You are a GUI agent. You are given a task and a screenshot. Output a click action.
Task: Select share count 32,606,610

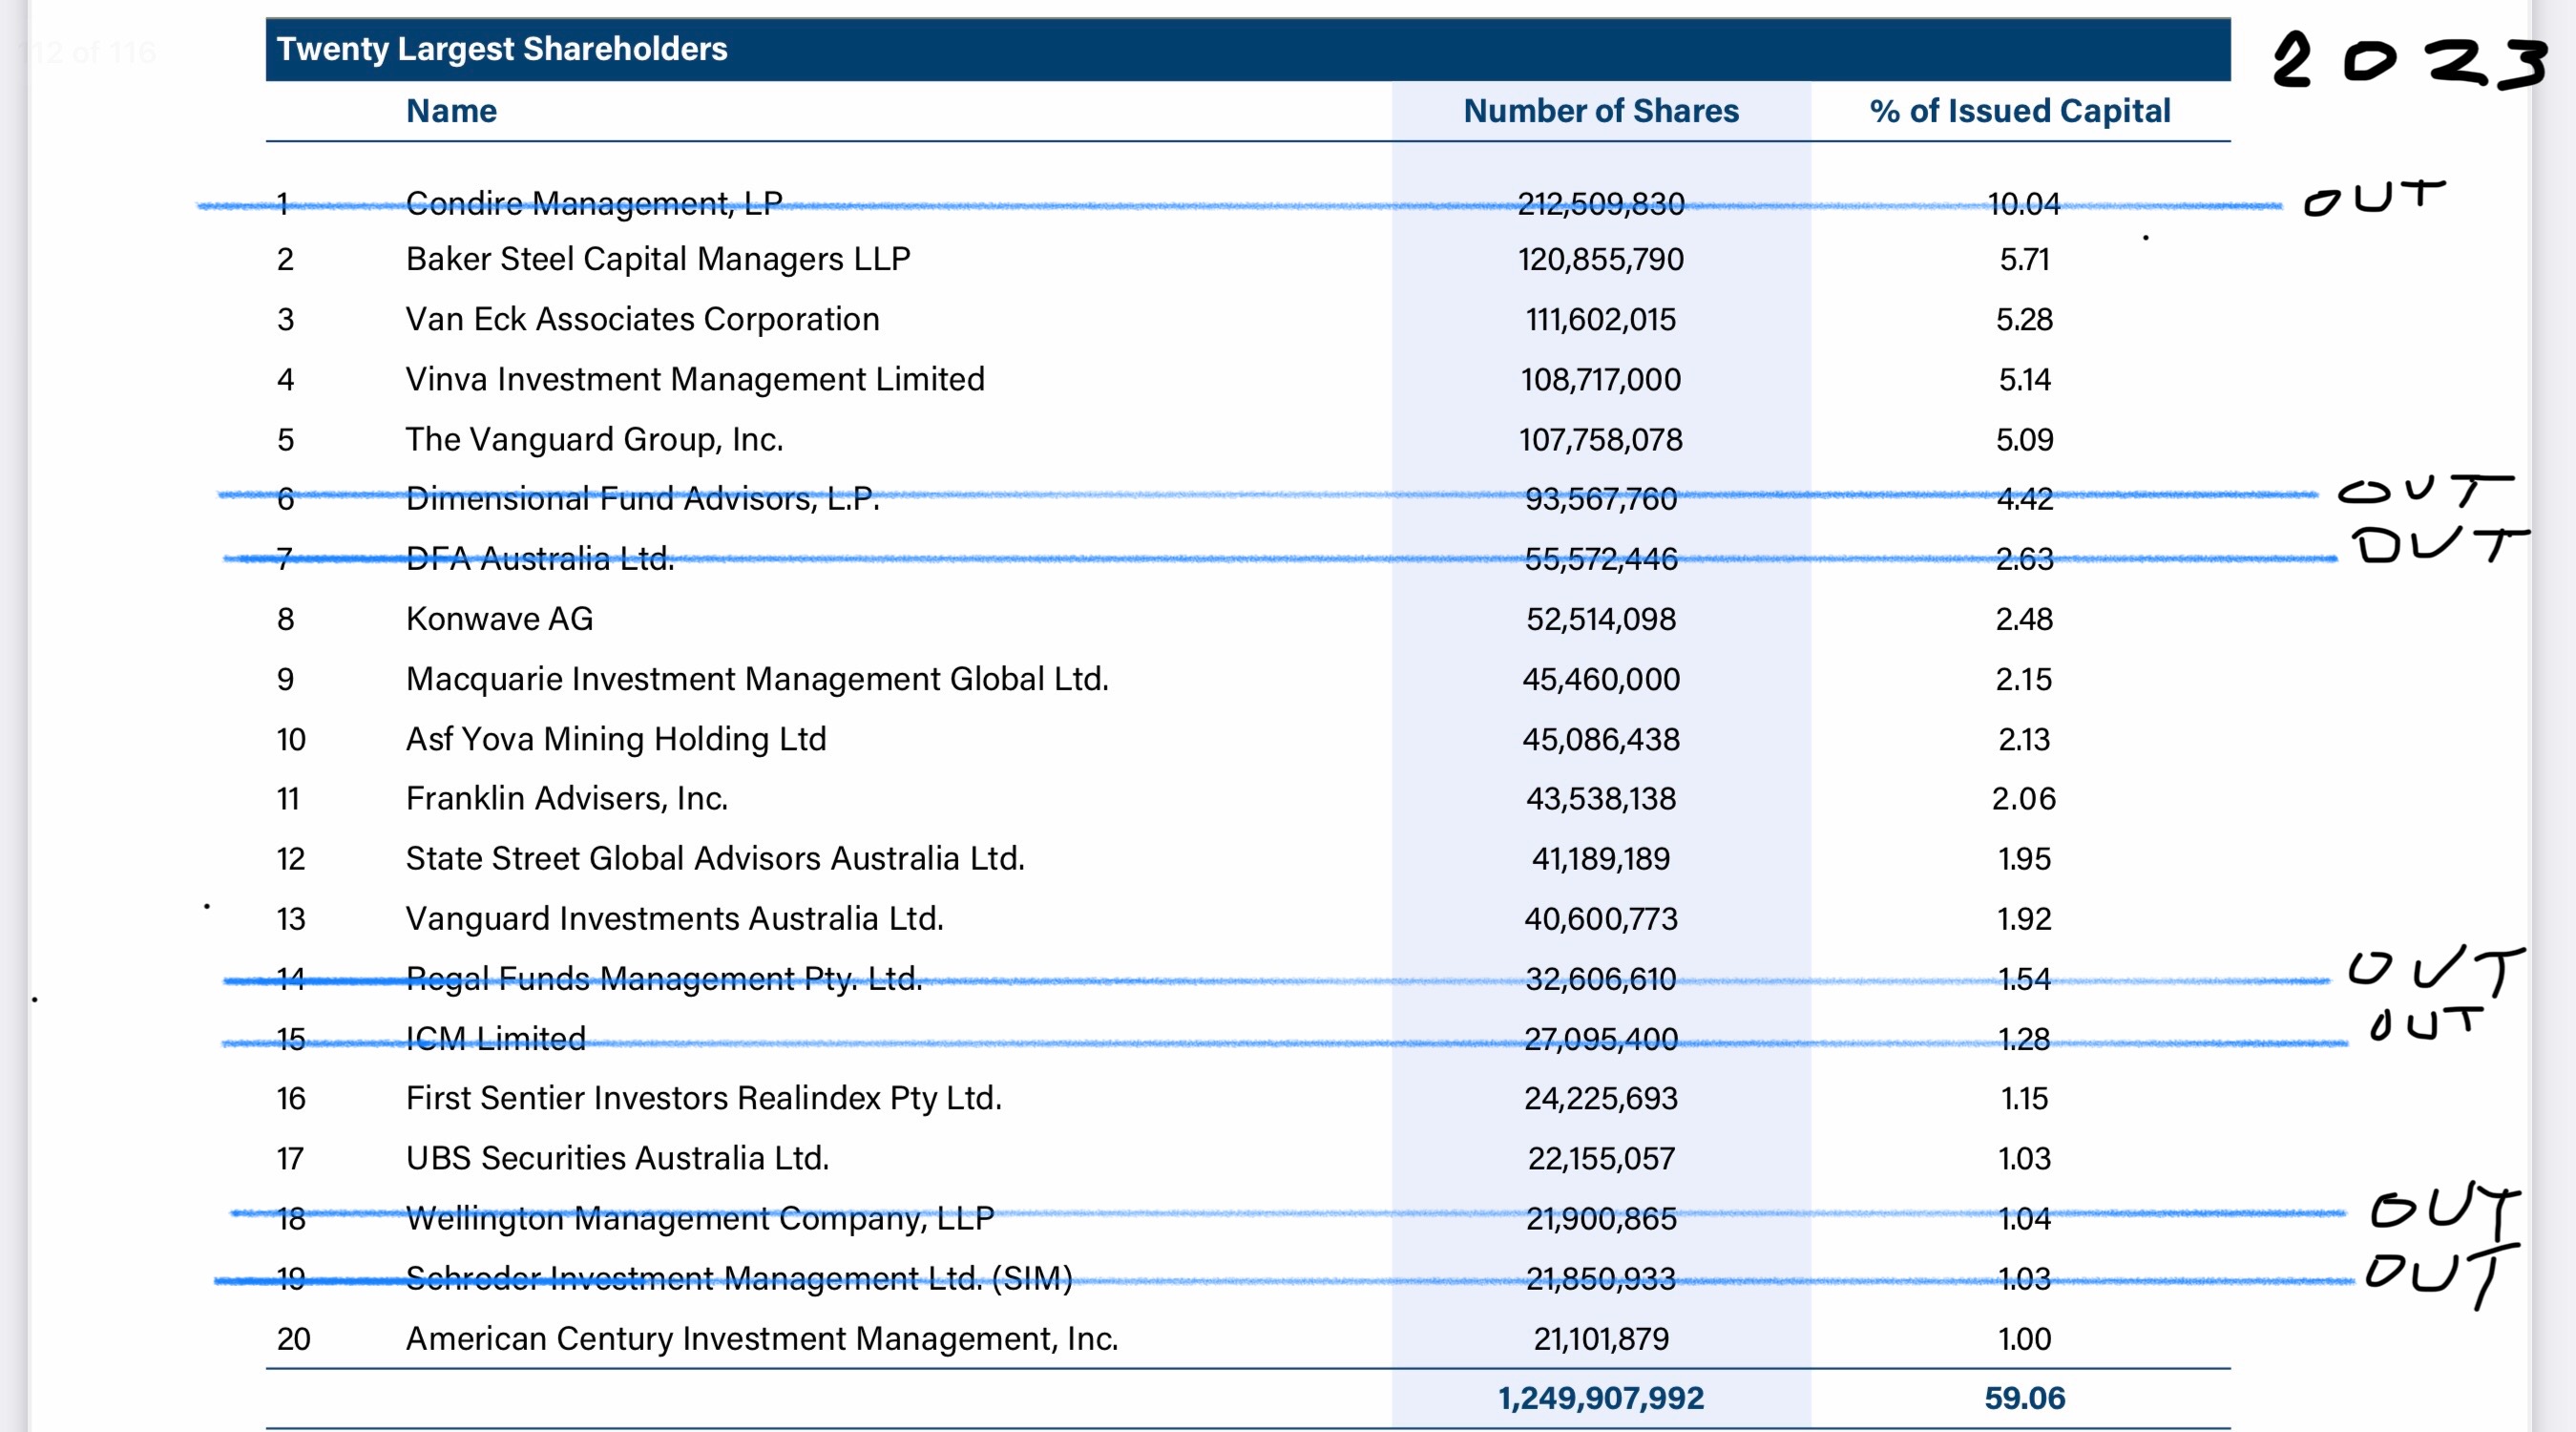(x=1601, y=978)
